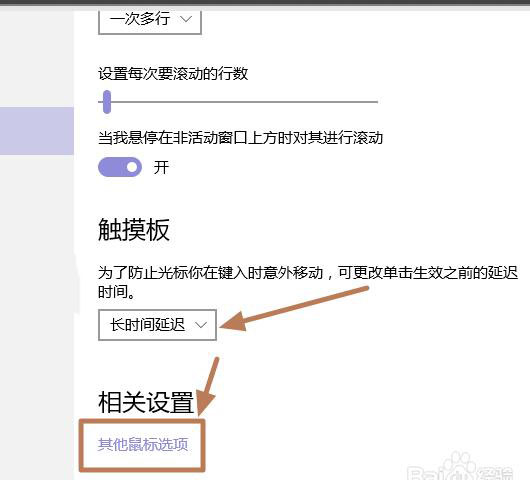The width and height of the screenshot is (530, 480).
Task: Click the 触摸板 section heading
Action: [x=134, y=230]
